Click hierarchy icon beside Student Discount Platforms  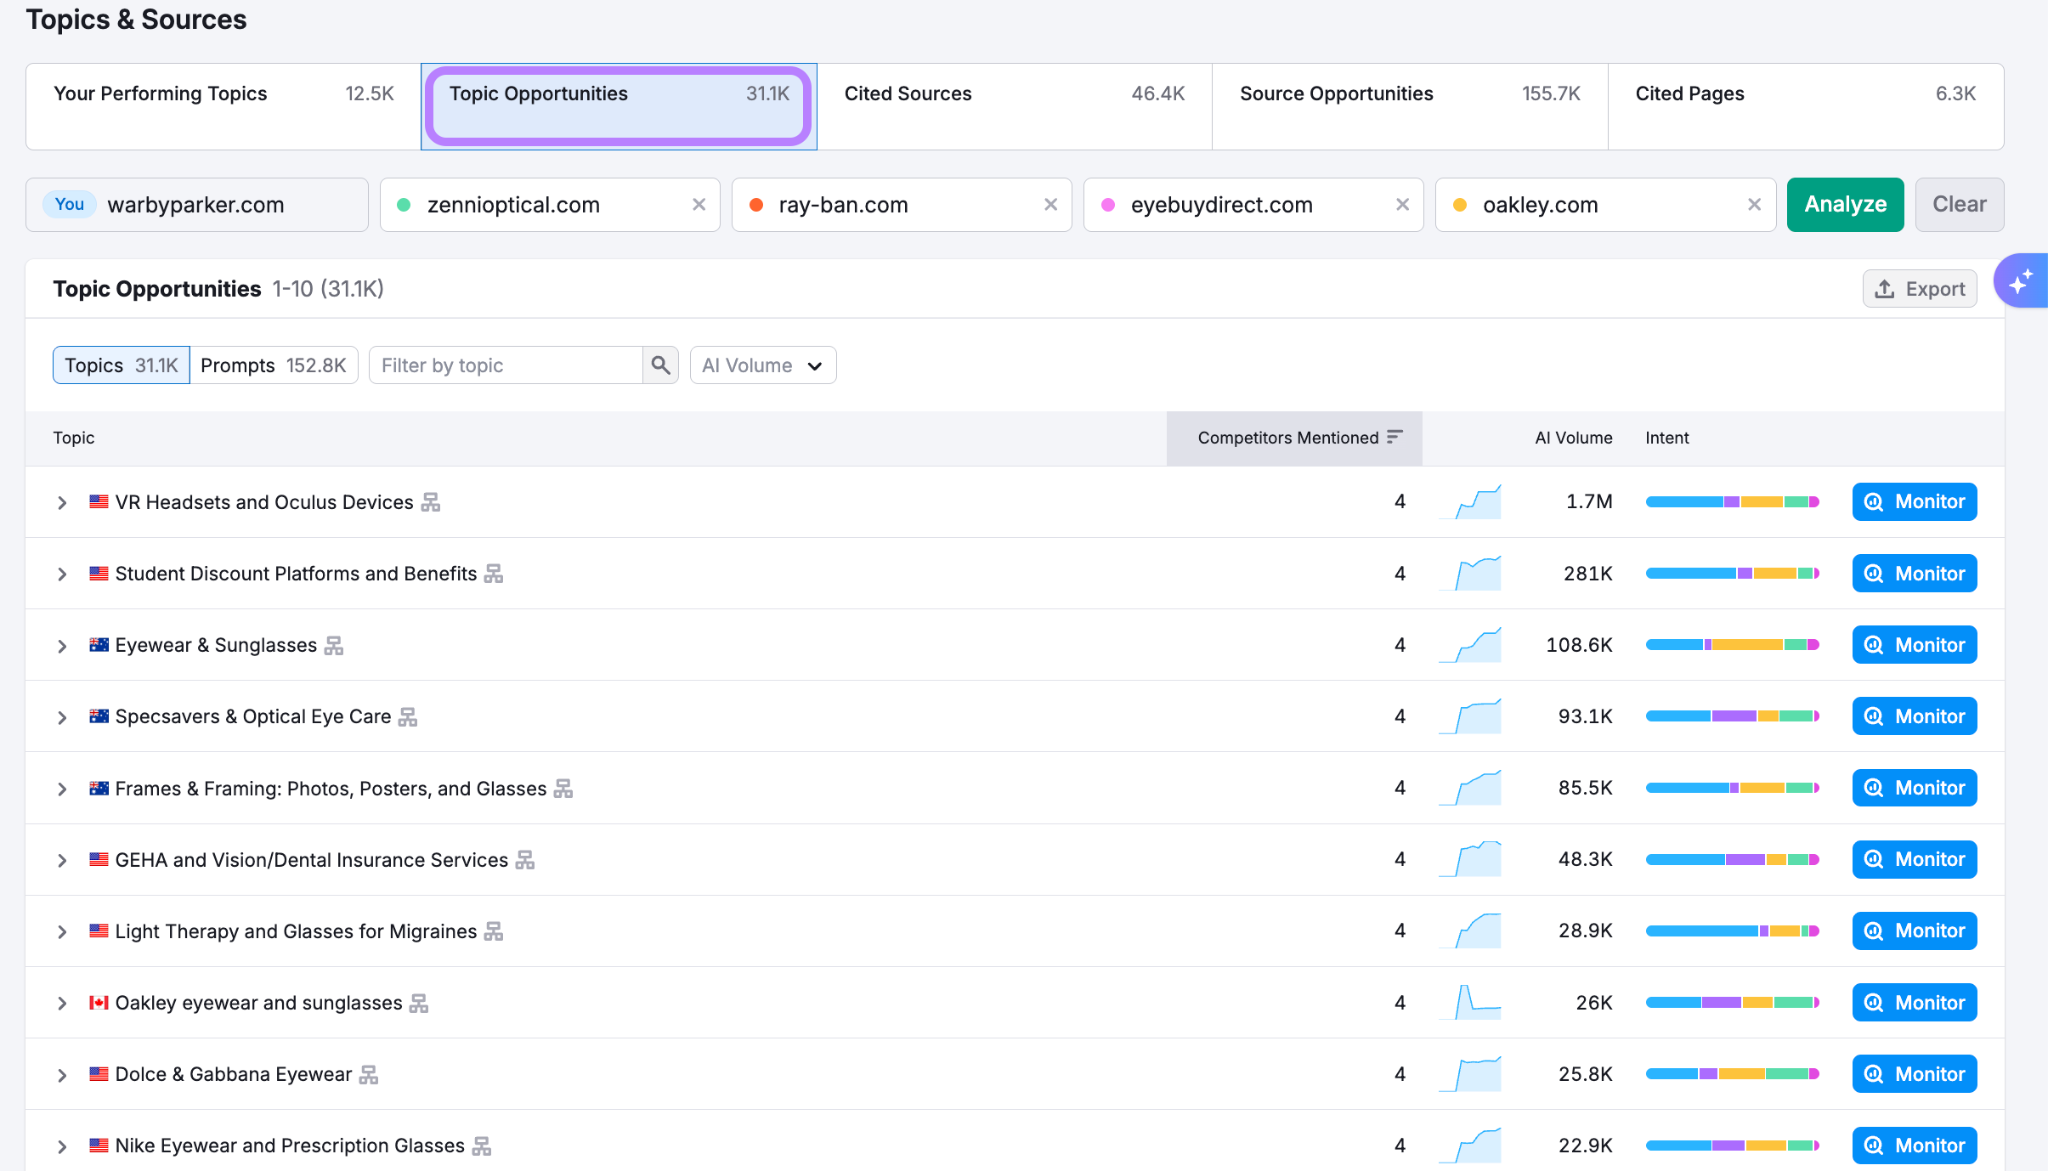click(x=493, y=574)
